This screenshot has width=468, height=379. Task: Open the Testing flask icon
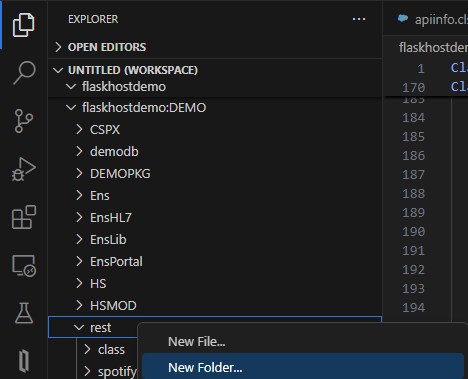[24, 313]
